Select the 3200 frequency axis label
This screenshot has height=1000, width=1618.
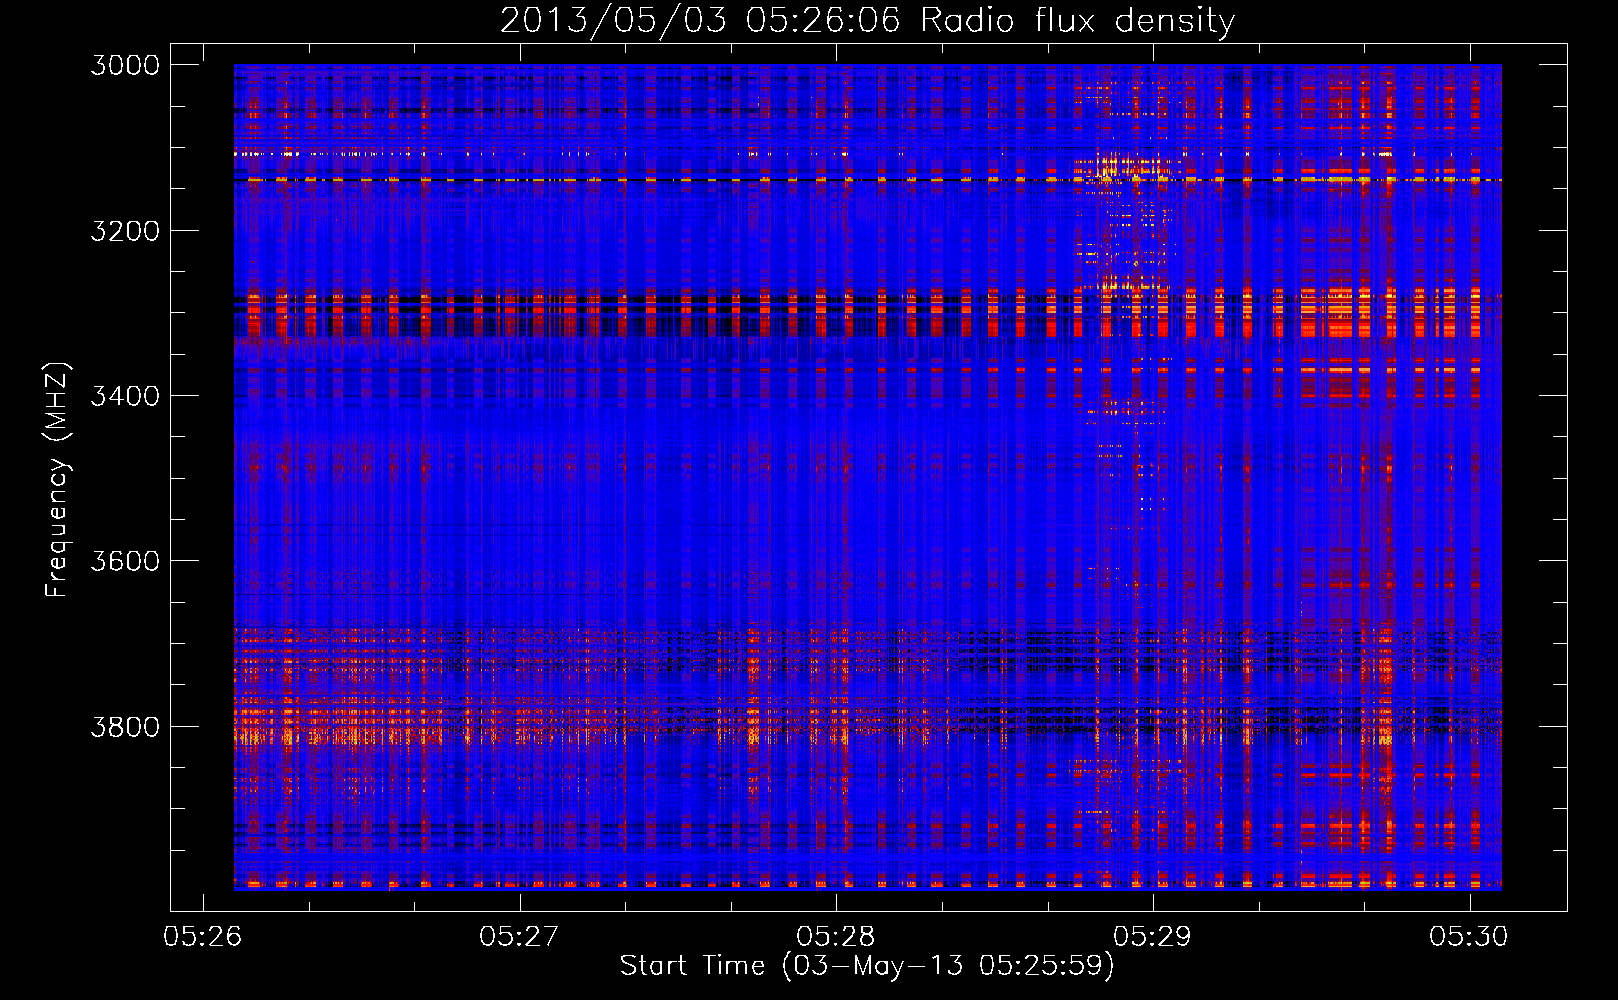click(125, 230)
